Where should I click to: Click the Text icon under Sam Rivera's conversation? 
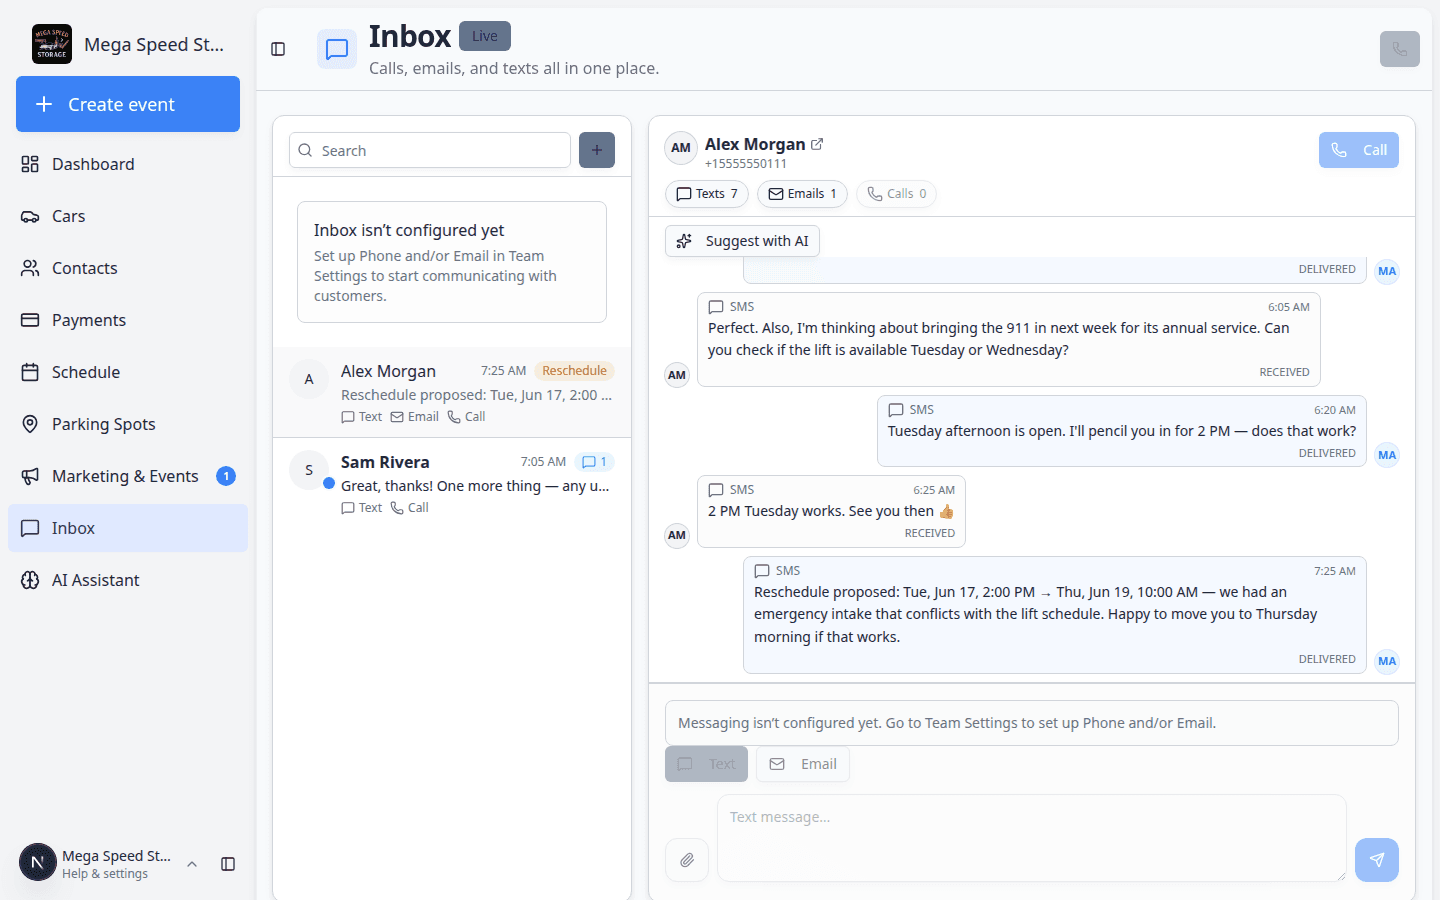(348, 508)
